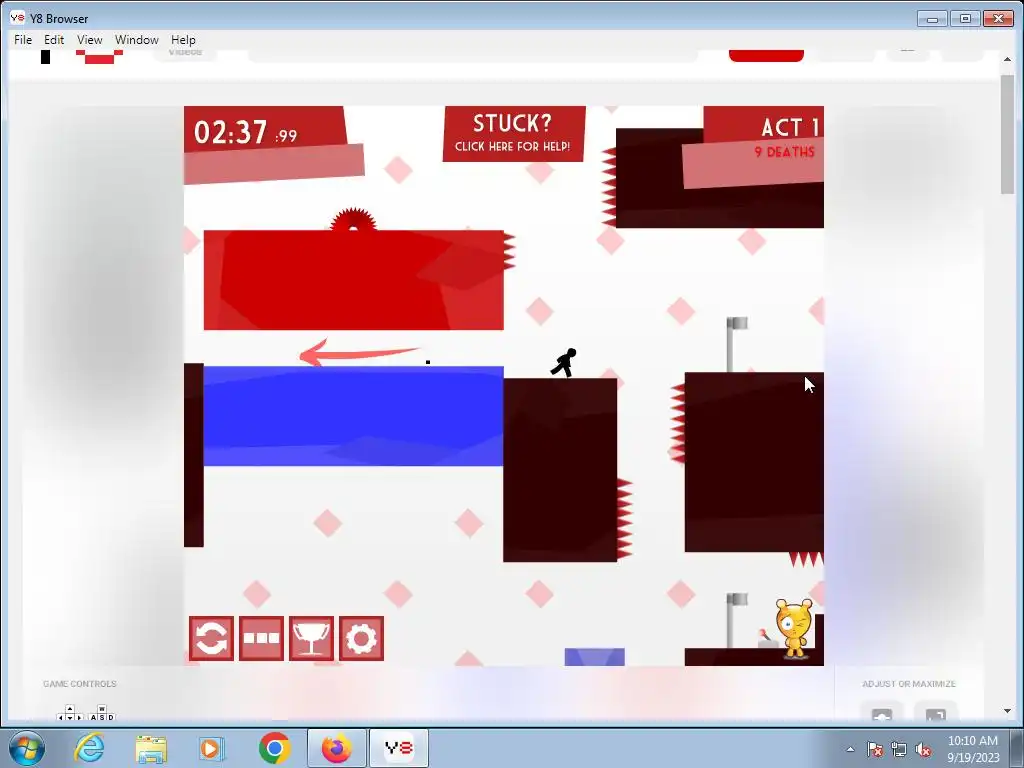
Task: Click the page scrollbar down arrow
Action: tap(1007, 711)
